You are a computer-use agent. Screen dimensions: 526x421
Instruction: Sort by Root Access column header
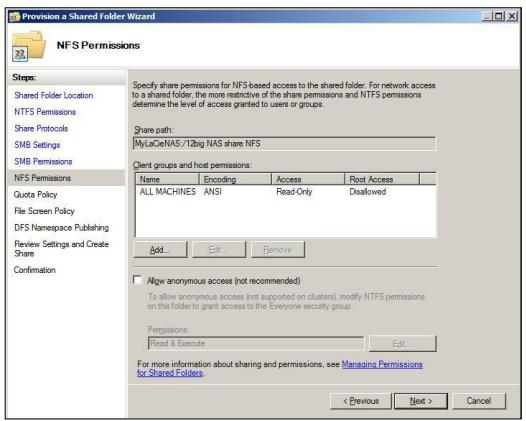coord(382,179)
